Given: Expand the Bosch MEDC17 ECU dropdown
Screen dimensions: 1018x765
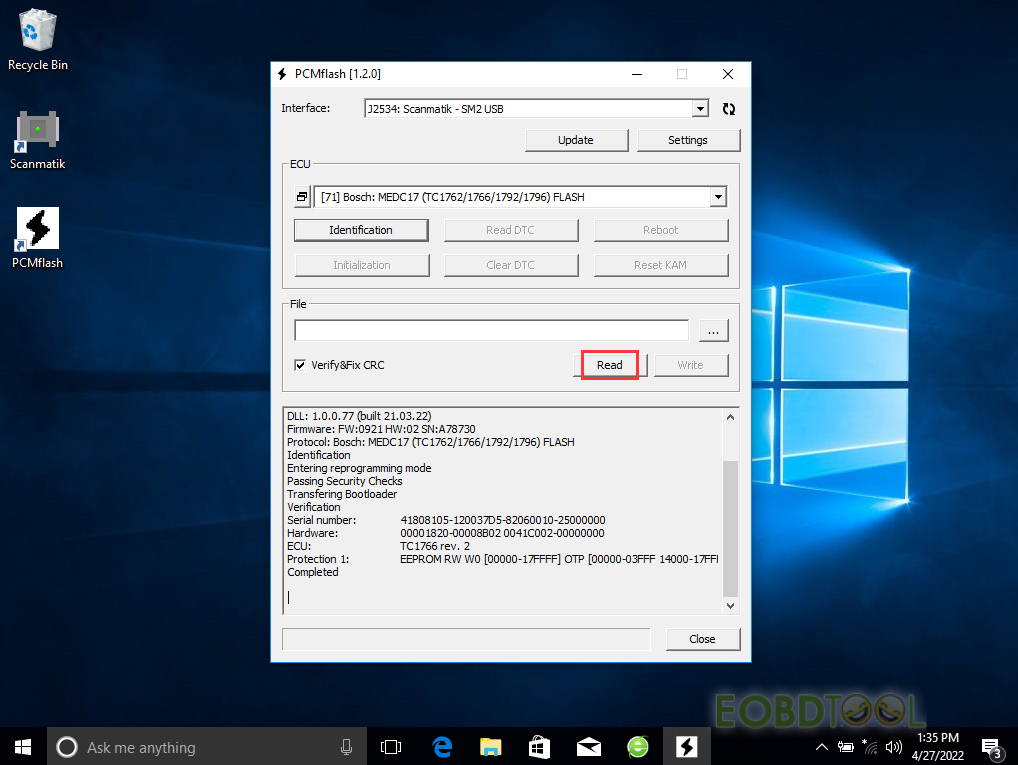Looking at the screenshot, I should point(718,198).
